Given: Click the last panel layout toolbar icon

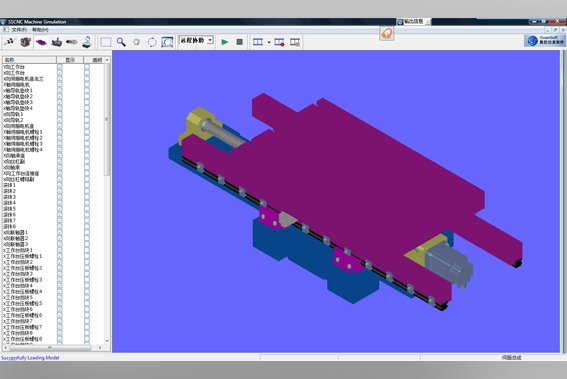Looking at the screenshot, I should [295, 42].
